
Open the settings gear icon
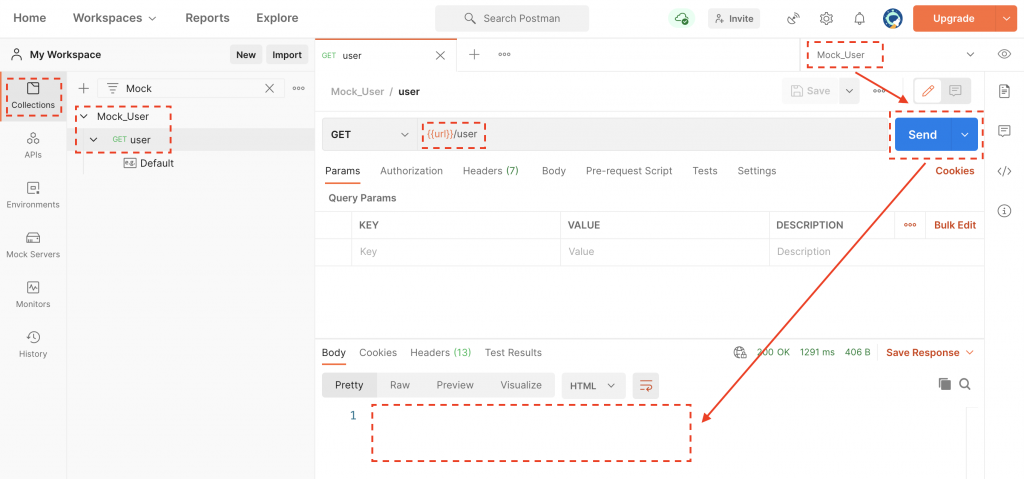tap(826, 18)
